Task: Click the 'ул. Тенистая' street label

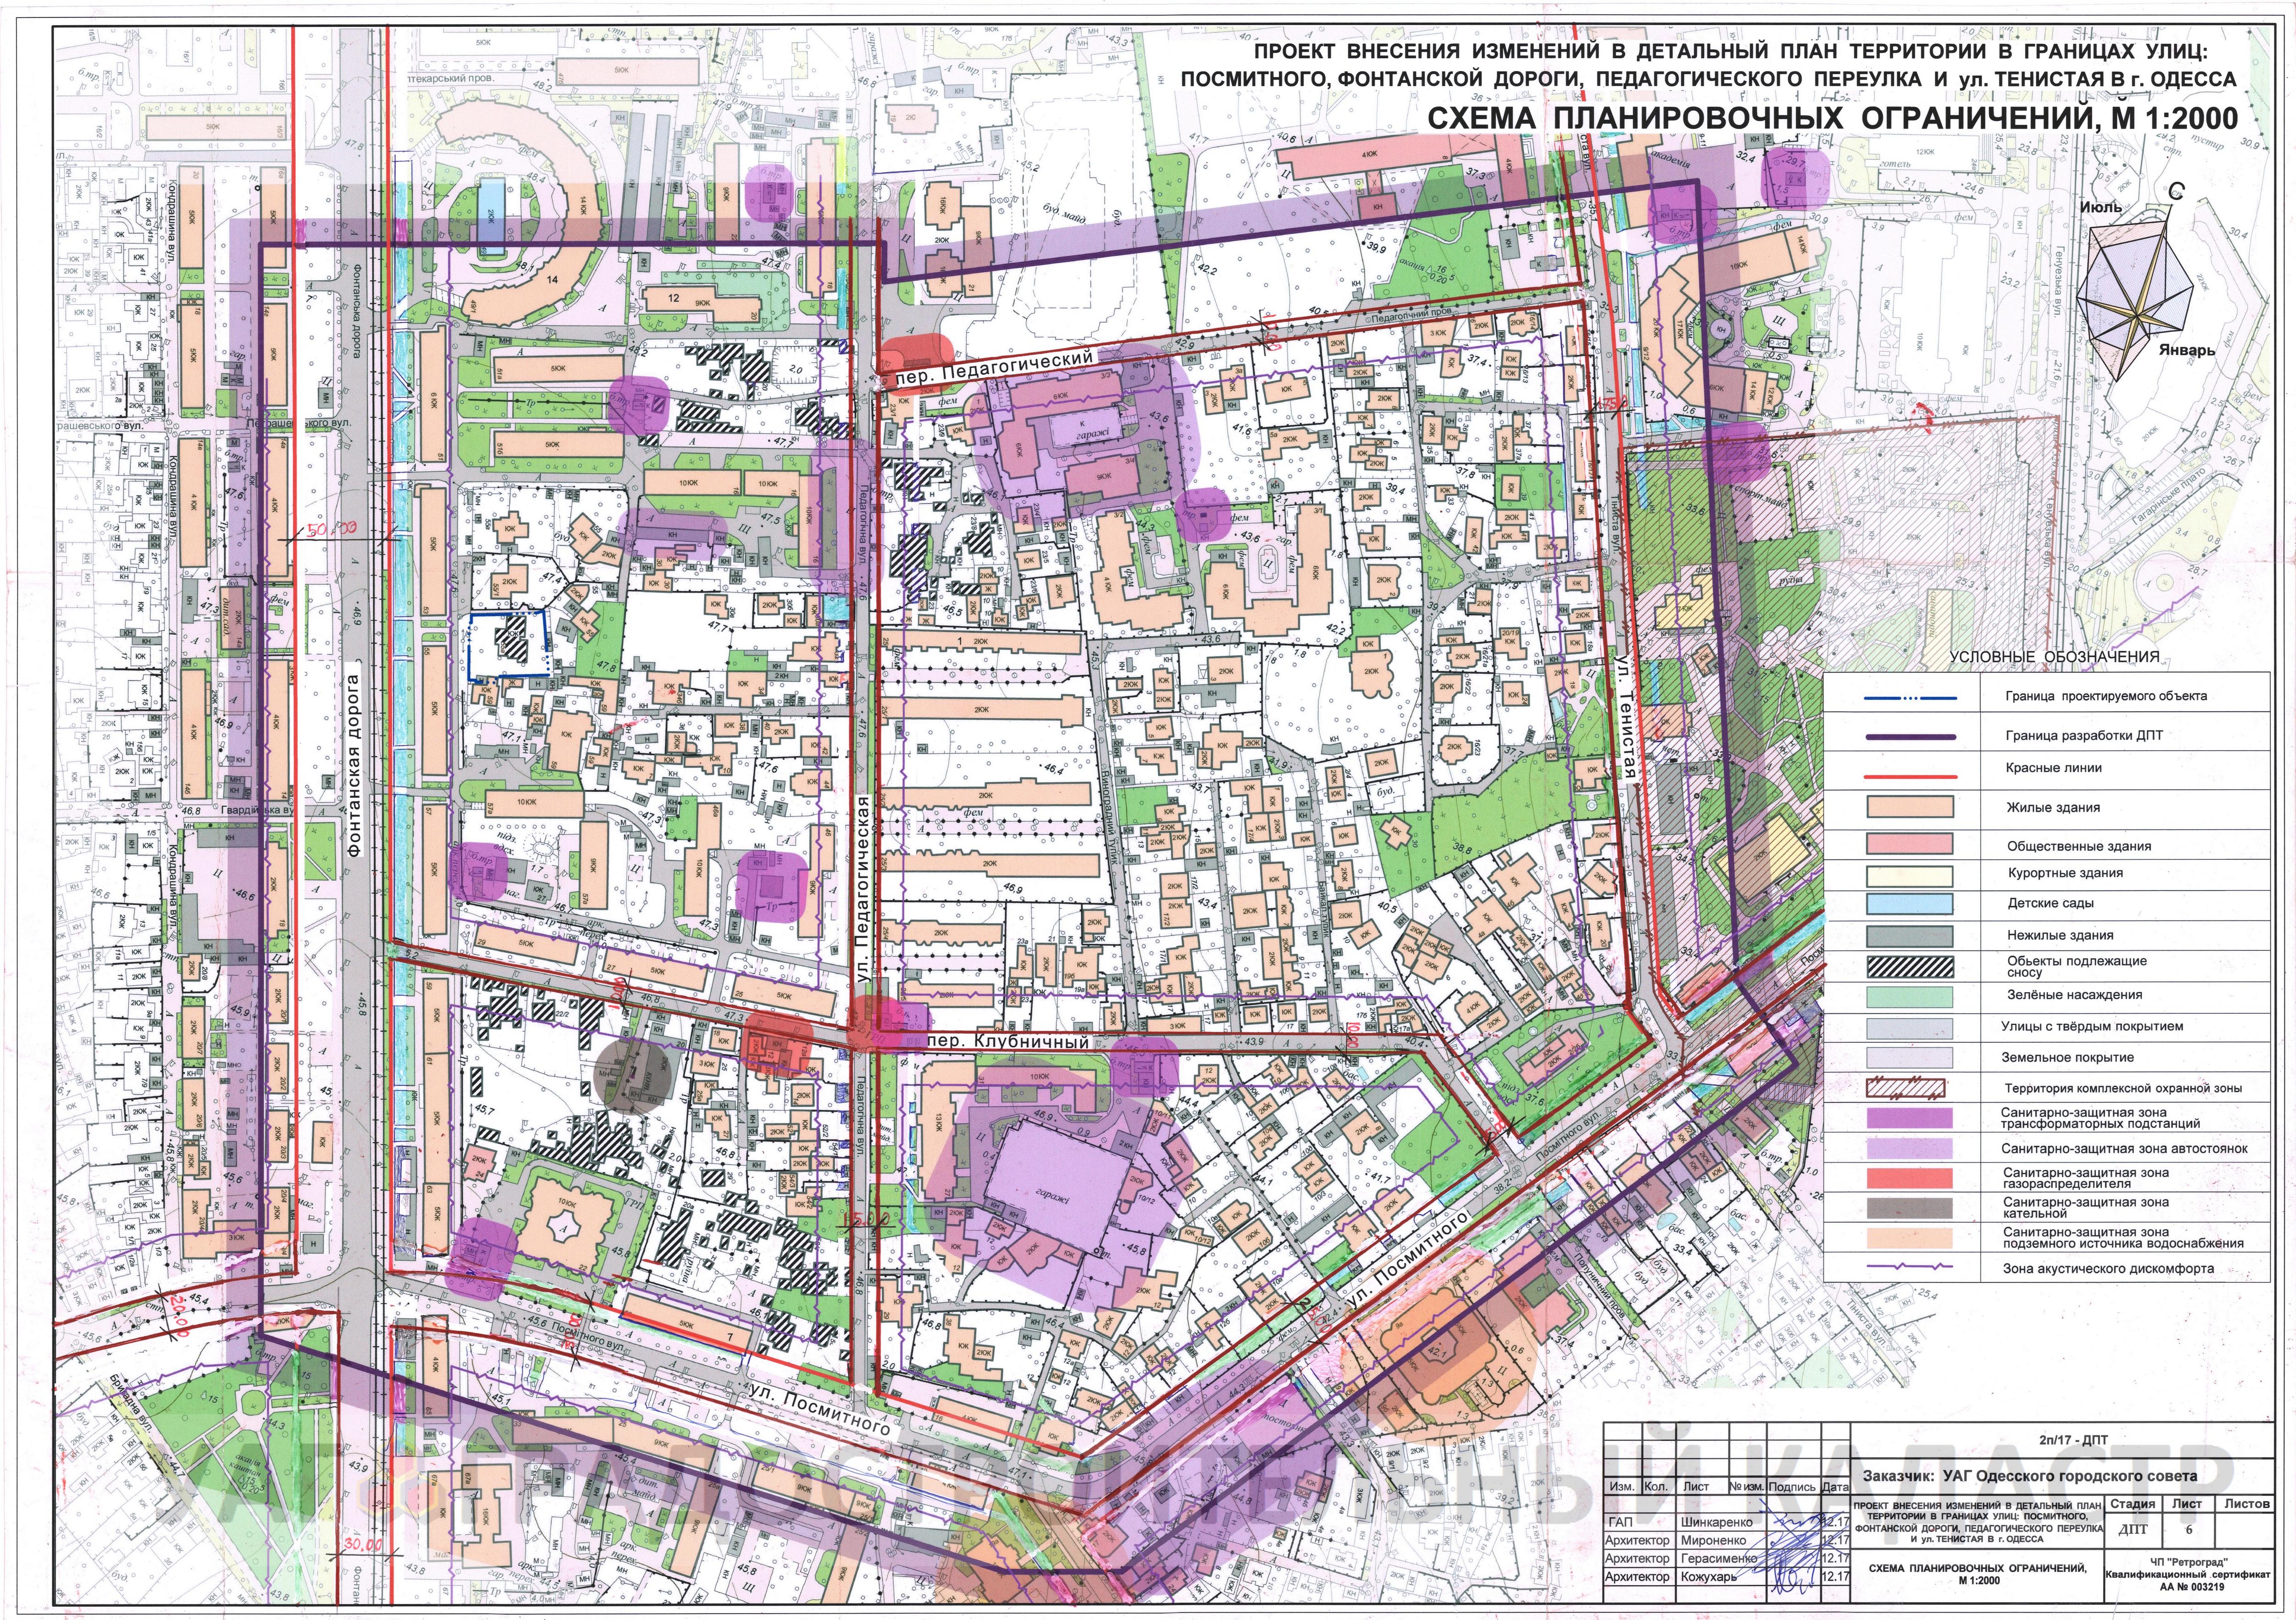Action: click(x=1626, y=718)
